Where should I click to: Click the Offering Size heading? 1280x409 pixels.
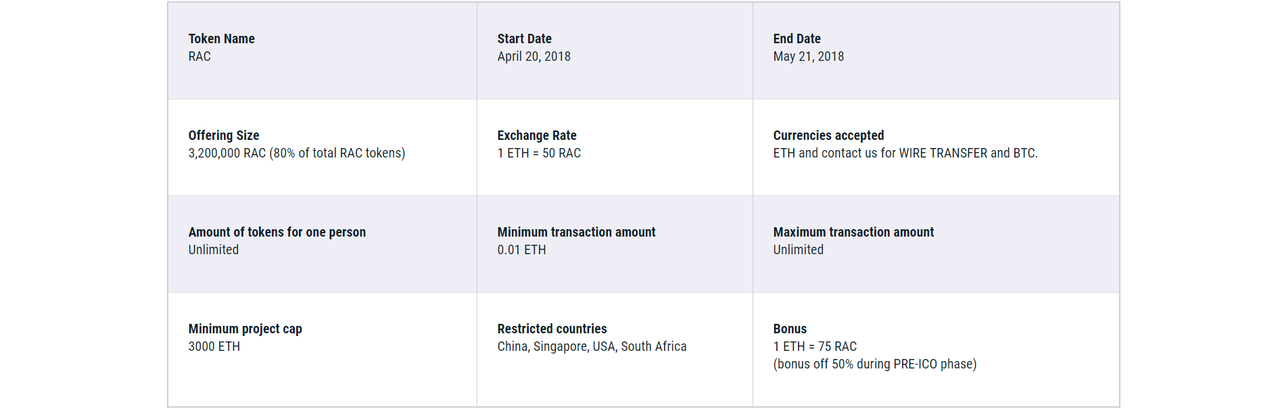coord(224,136)
